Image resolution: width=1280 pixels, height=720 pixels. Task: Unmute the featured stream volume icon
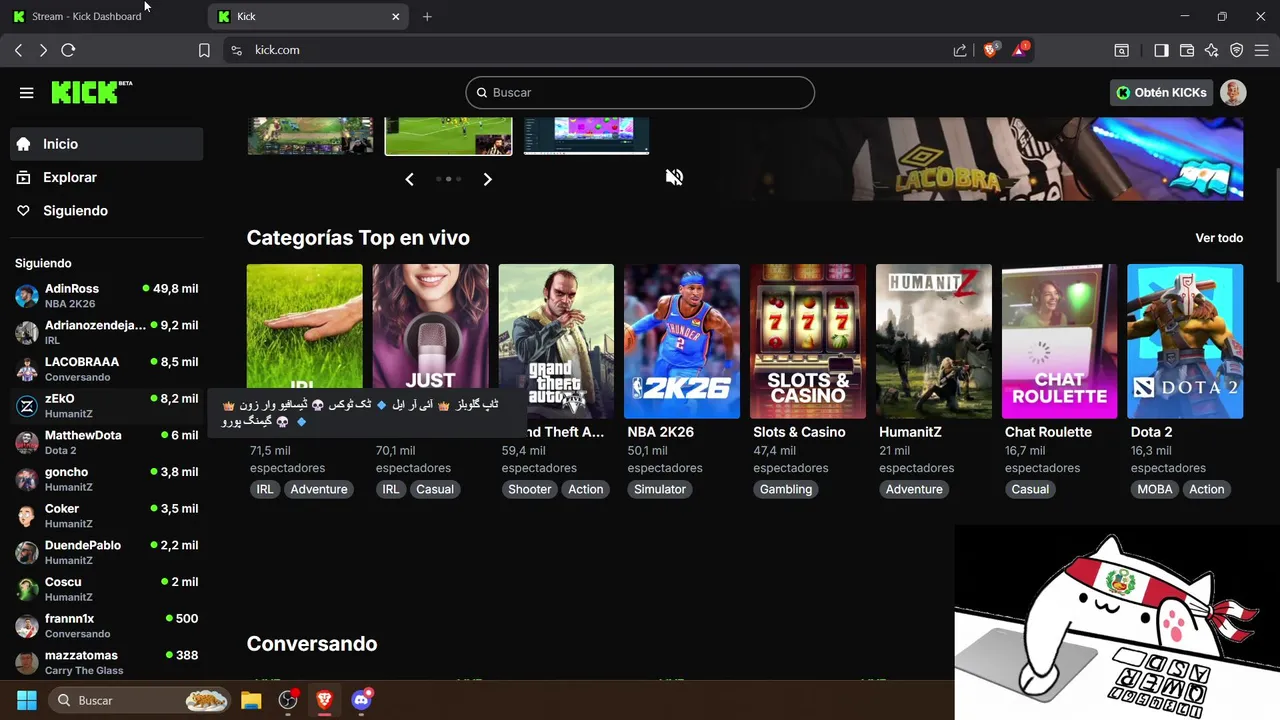[675, 177]
